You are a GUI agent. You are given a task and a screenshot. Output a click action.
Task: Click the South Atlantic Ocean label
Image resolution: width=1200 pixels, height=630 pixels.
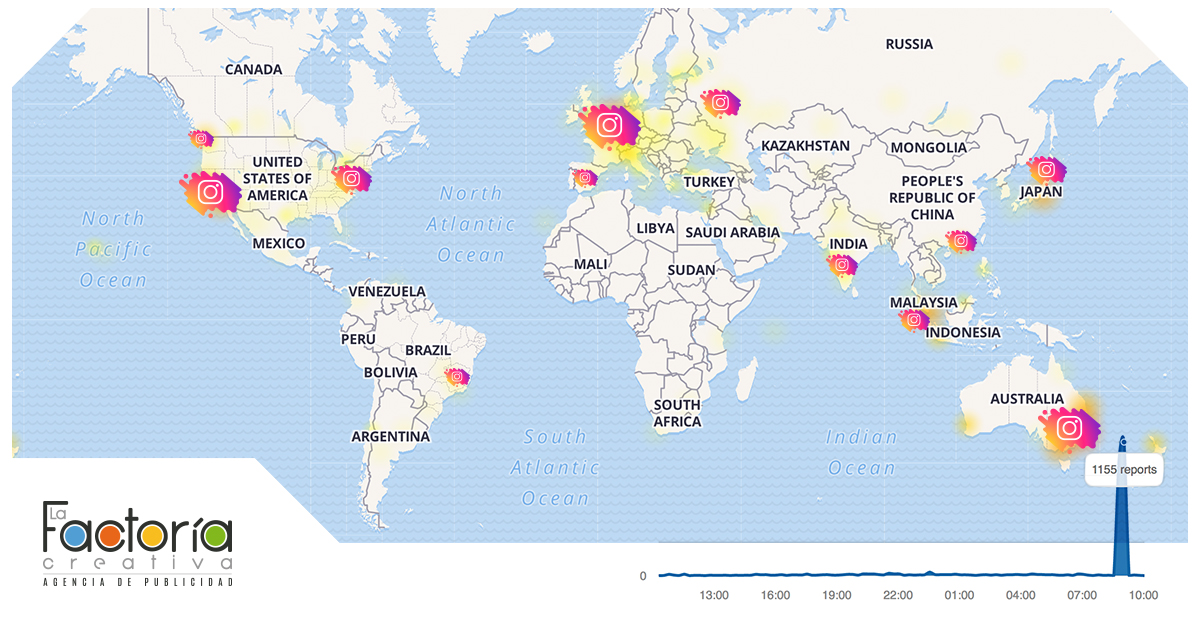pos(556,467)
